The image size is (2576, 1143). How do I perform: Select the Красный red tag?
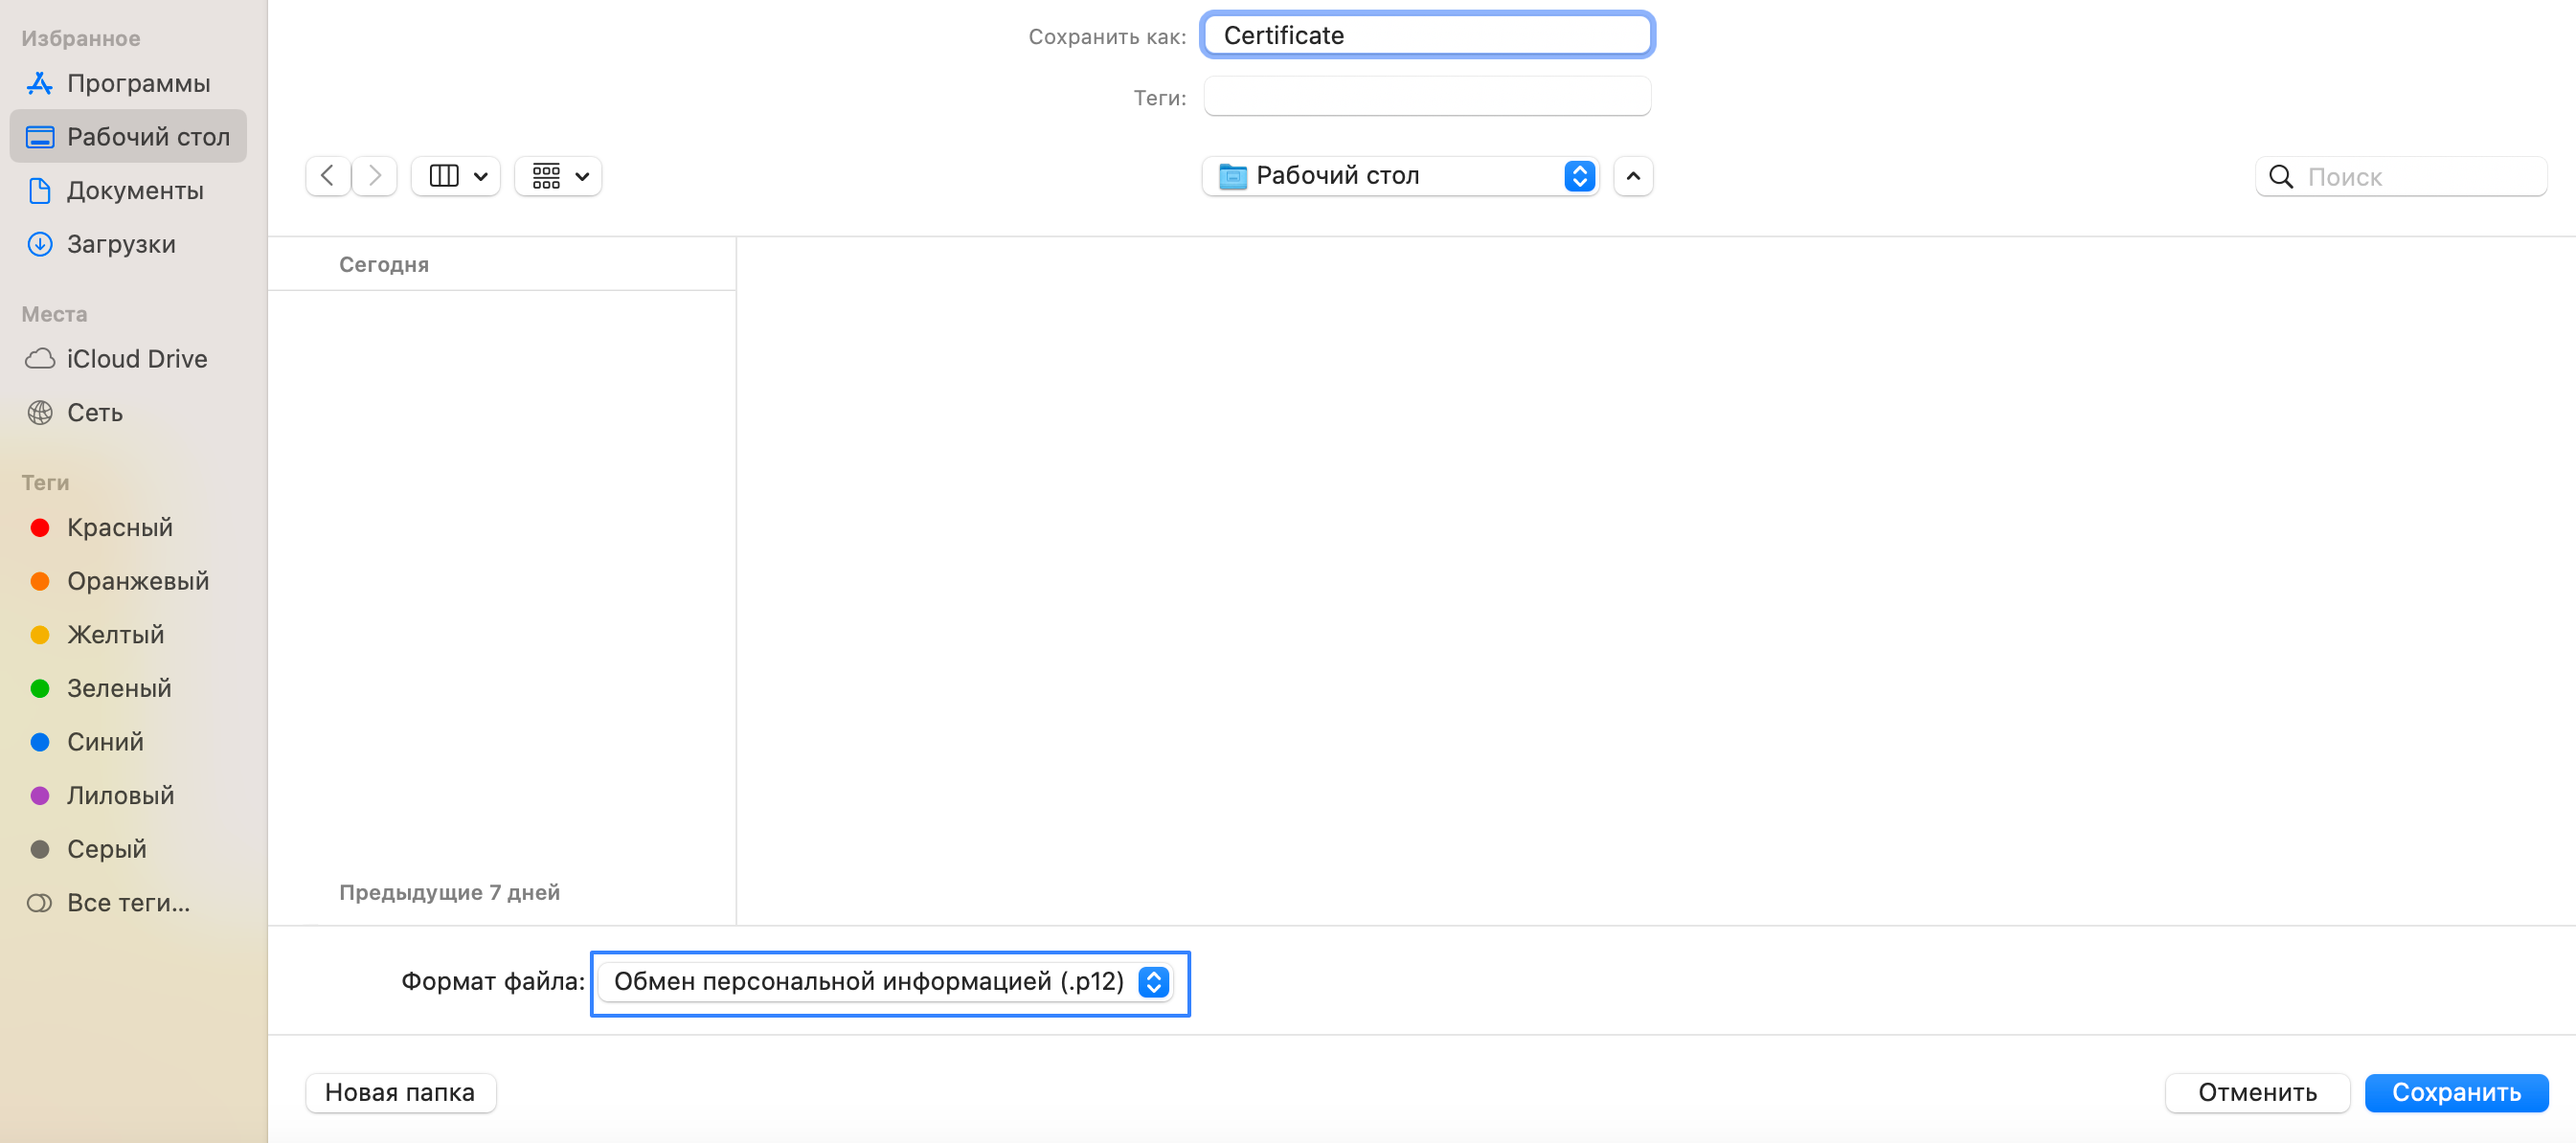point(120,527)
